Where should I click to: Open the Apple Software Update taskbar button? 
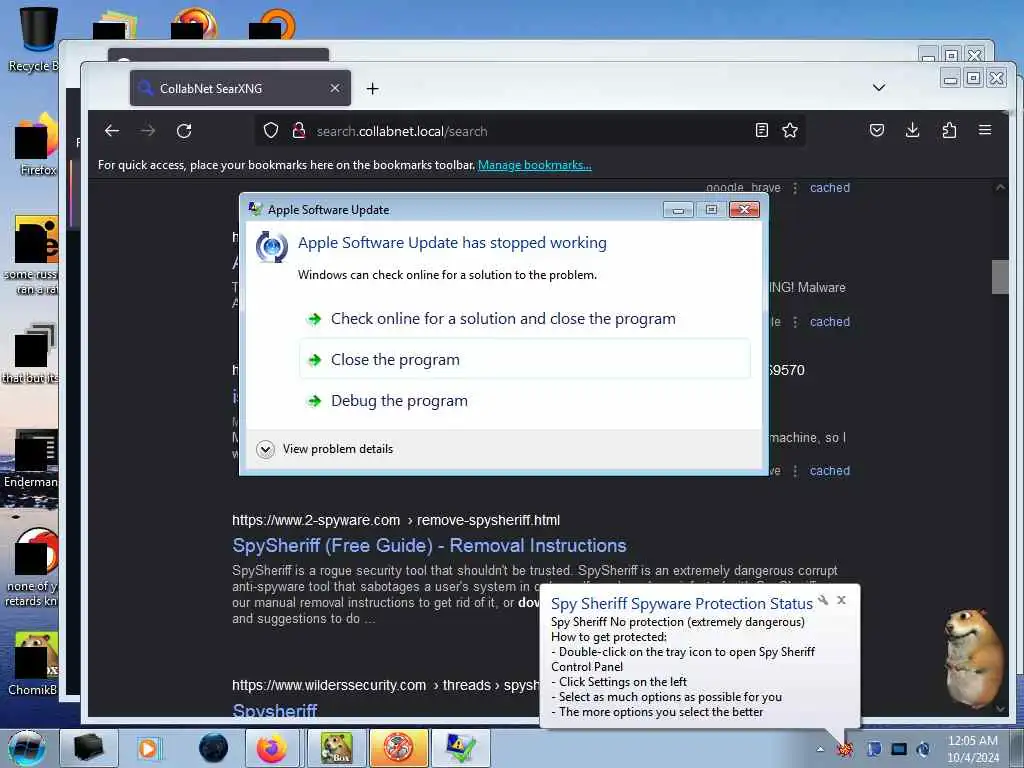tap(461, 748)
